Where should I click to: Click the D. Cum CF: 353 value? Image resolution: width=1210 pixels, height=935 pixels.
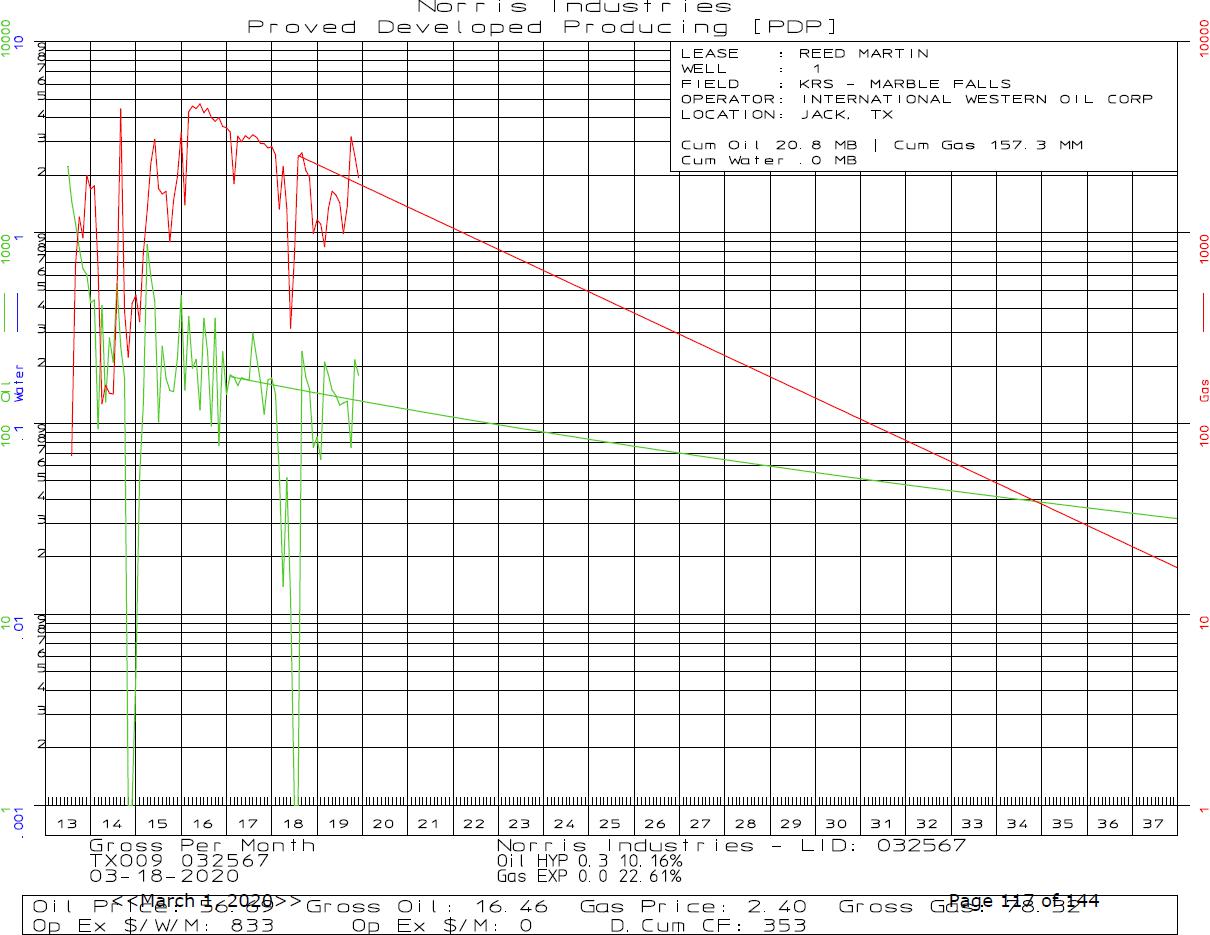tap(708, 925)
